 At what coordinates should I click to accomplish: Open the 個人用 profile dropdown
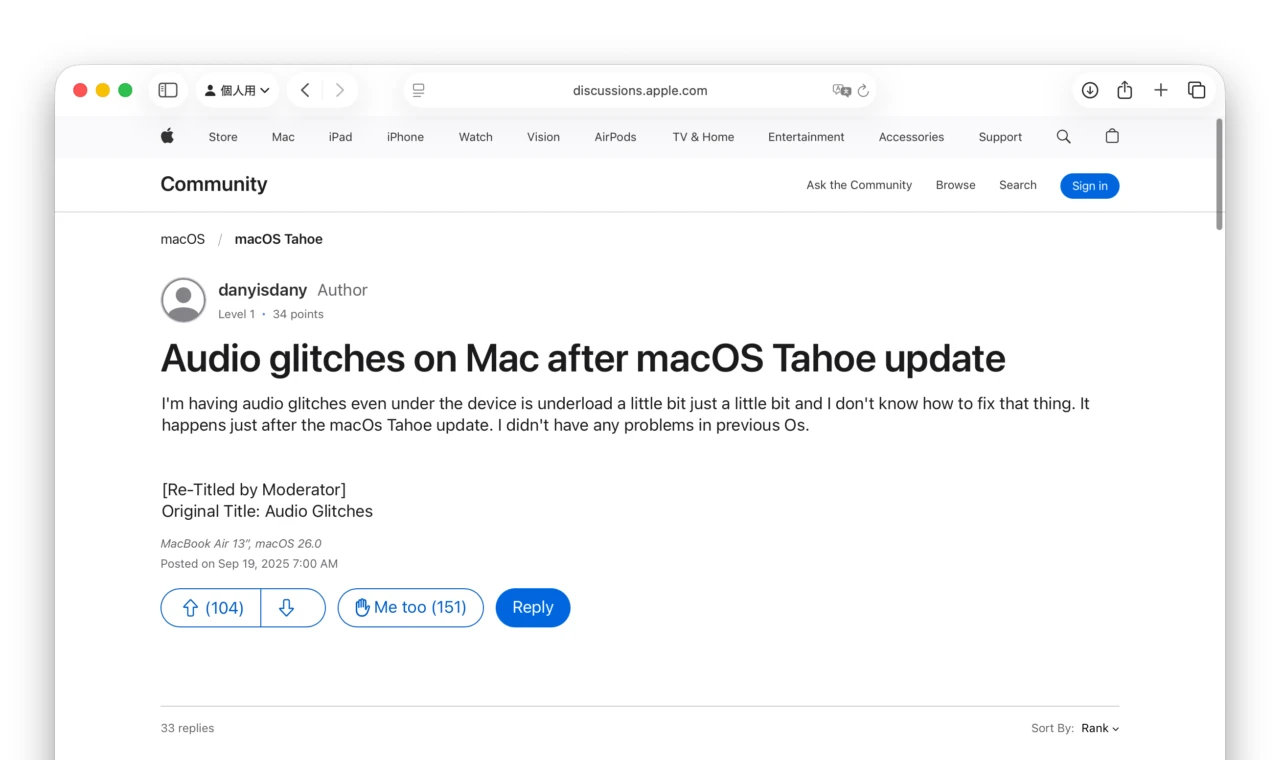[237, 89]
